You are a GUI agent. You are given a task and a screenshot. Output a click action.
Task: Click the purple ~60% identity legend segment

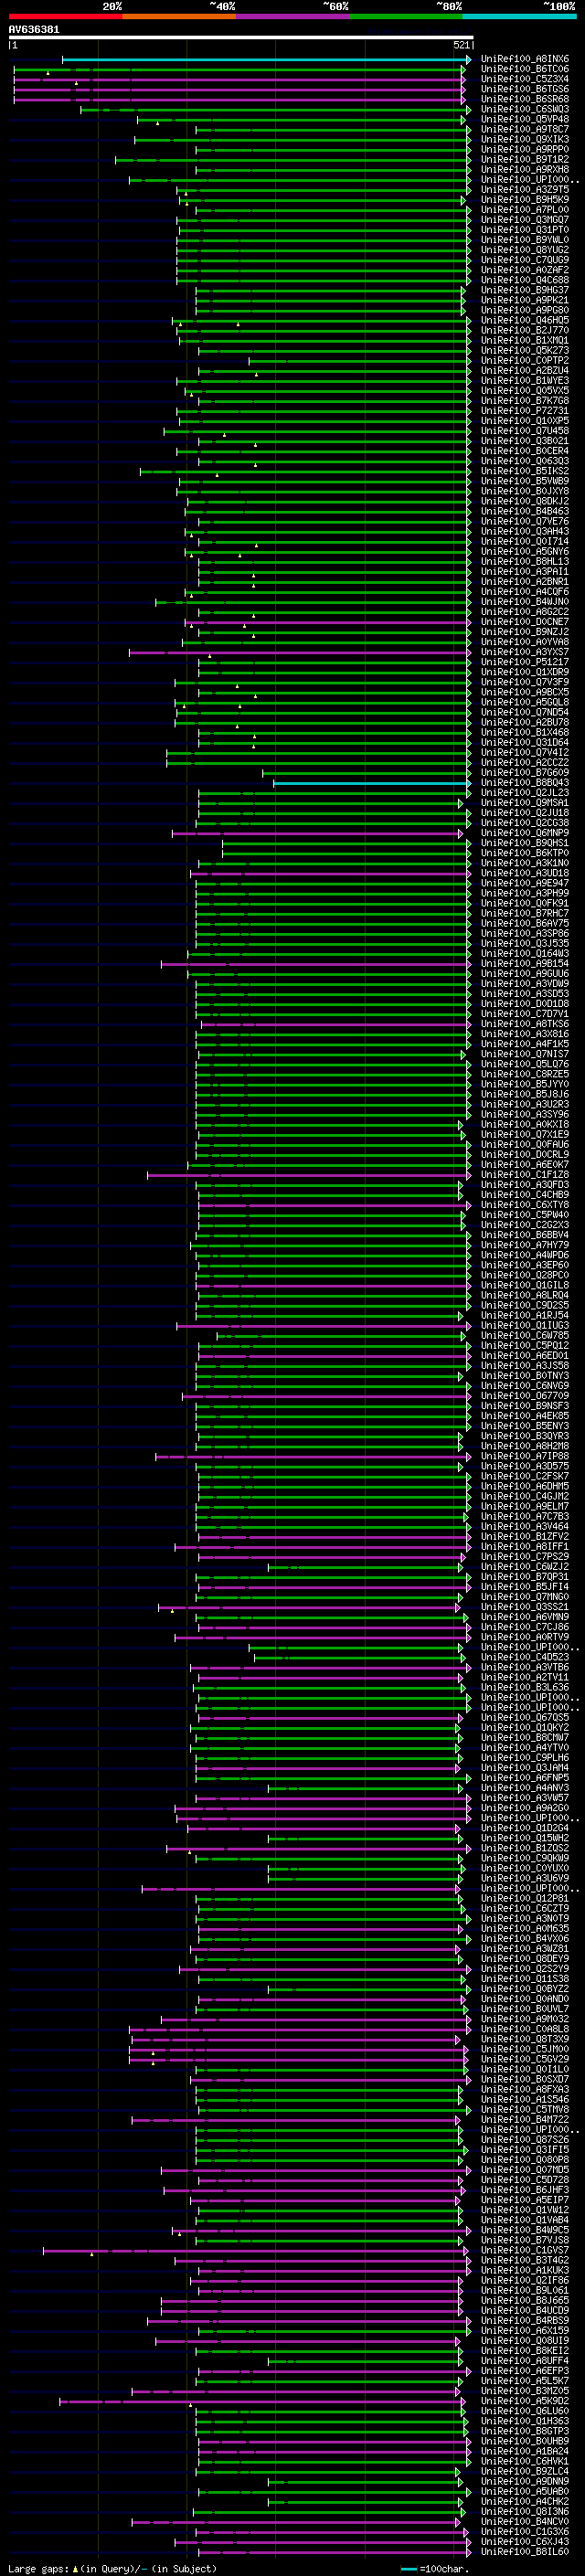click(292, 16)
